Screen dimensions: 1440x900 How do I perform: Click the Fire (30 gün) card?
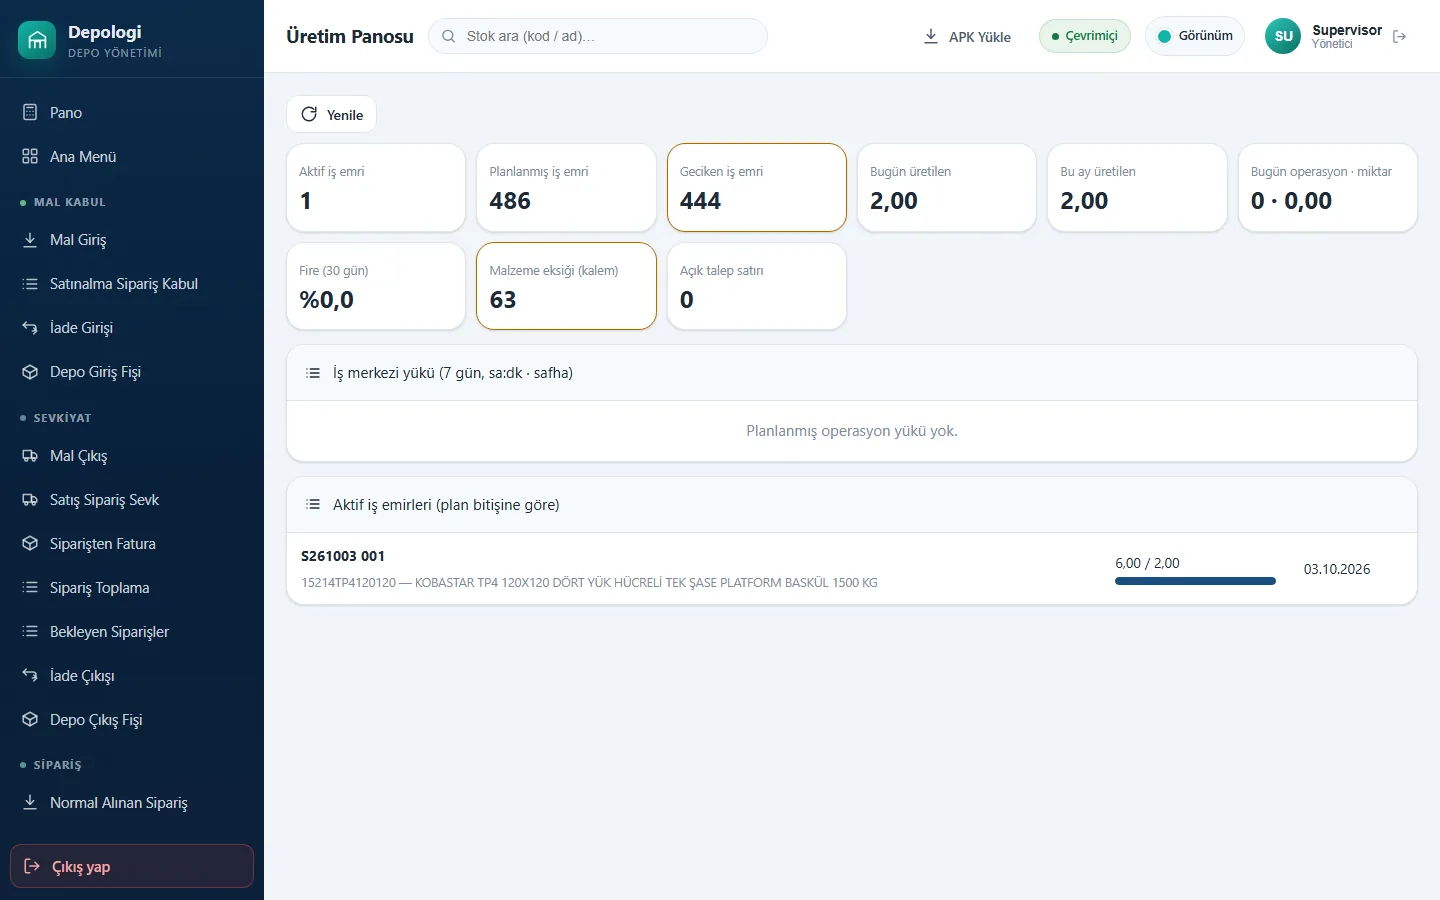(x=376, y=286)
